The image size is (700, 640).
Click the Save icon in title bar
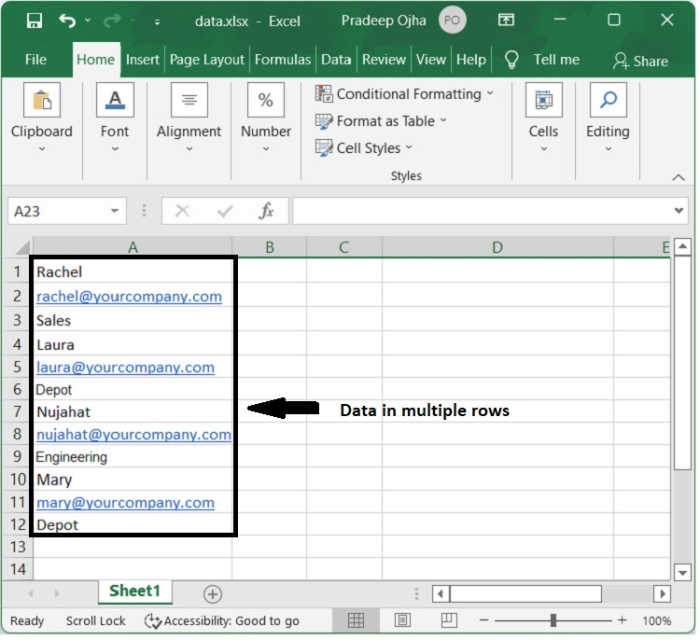pyautogui.click(x=34, y=20)
